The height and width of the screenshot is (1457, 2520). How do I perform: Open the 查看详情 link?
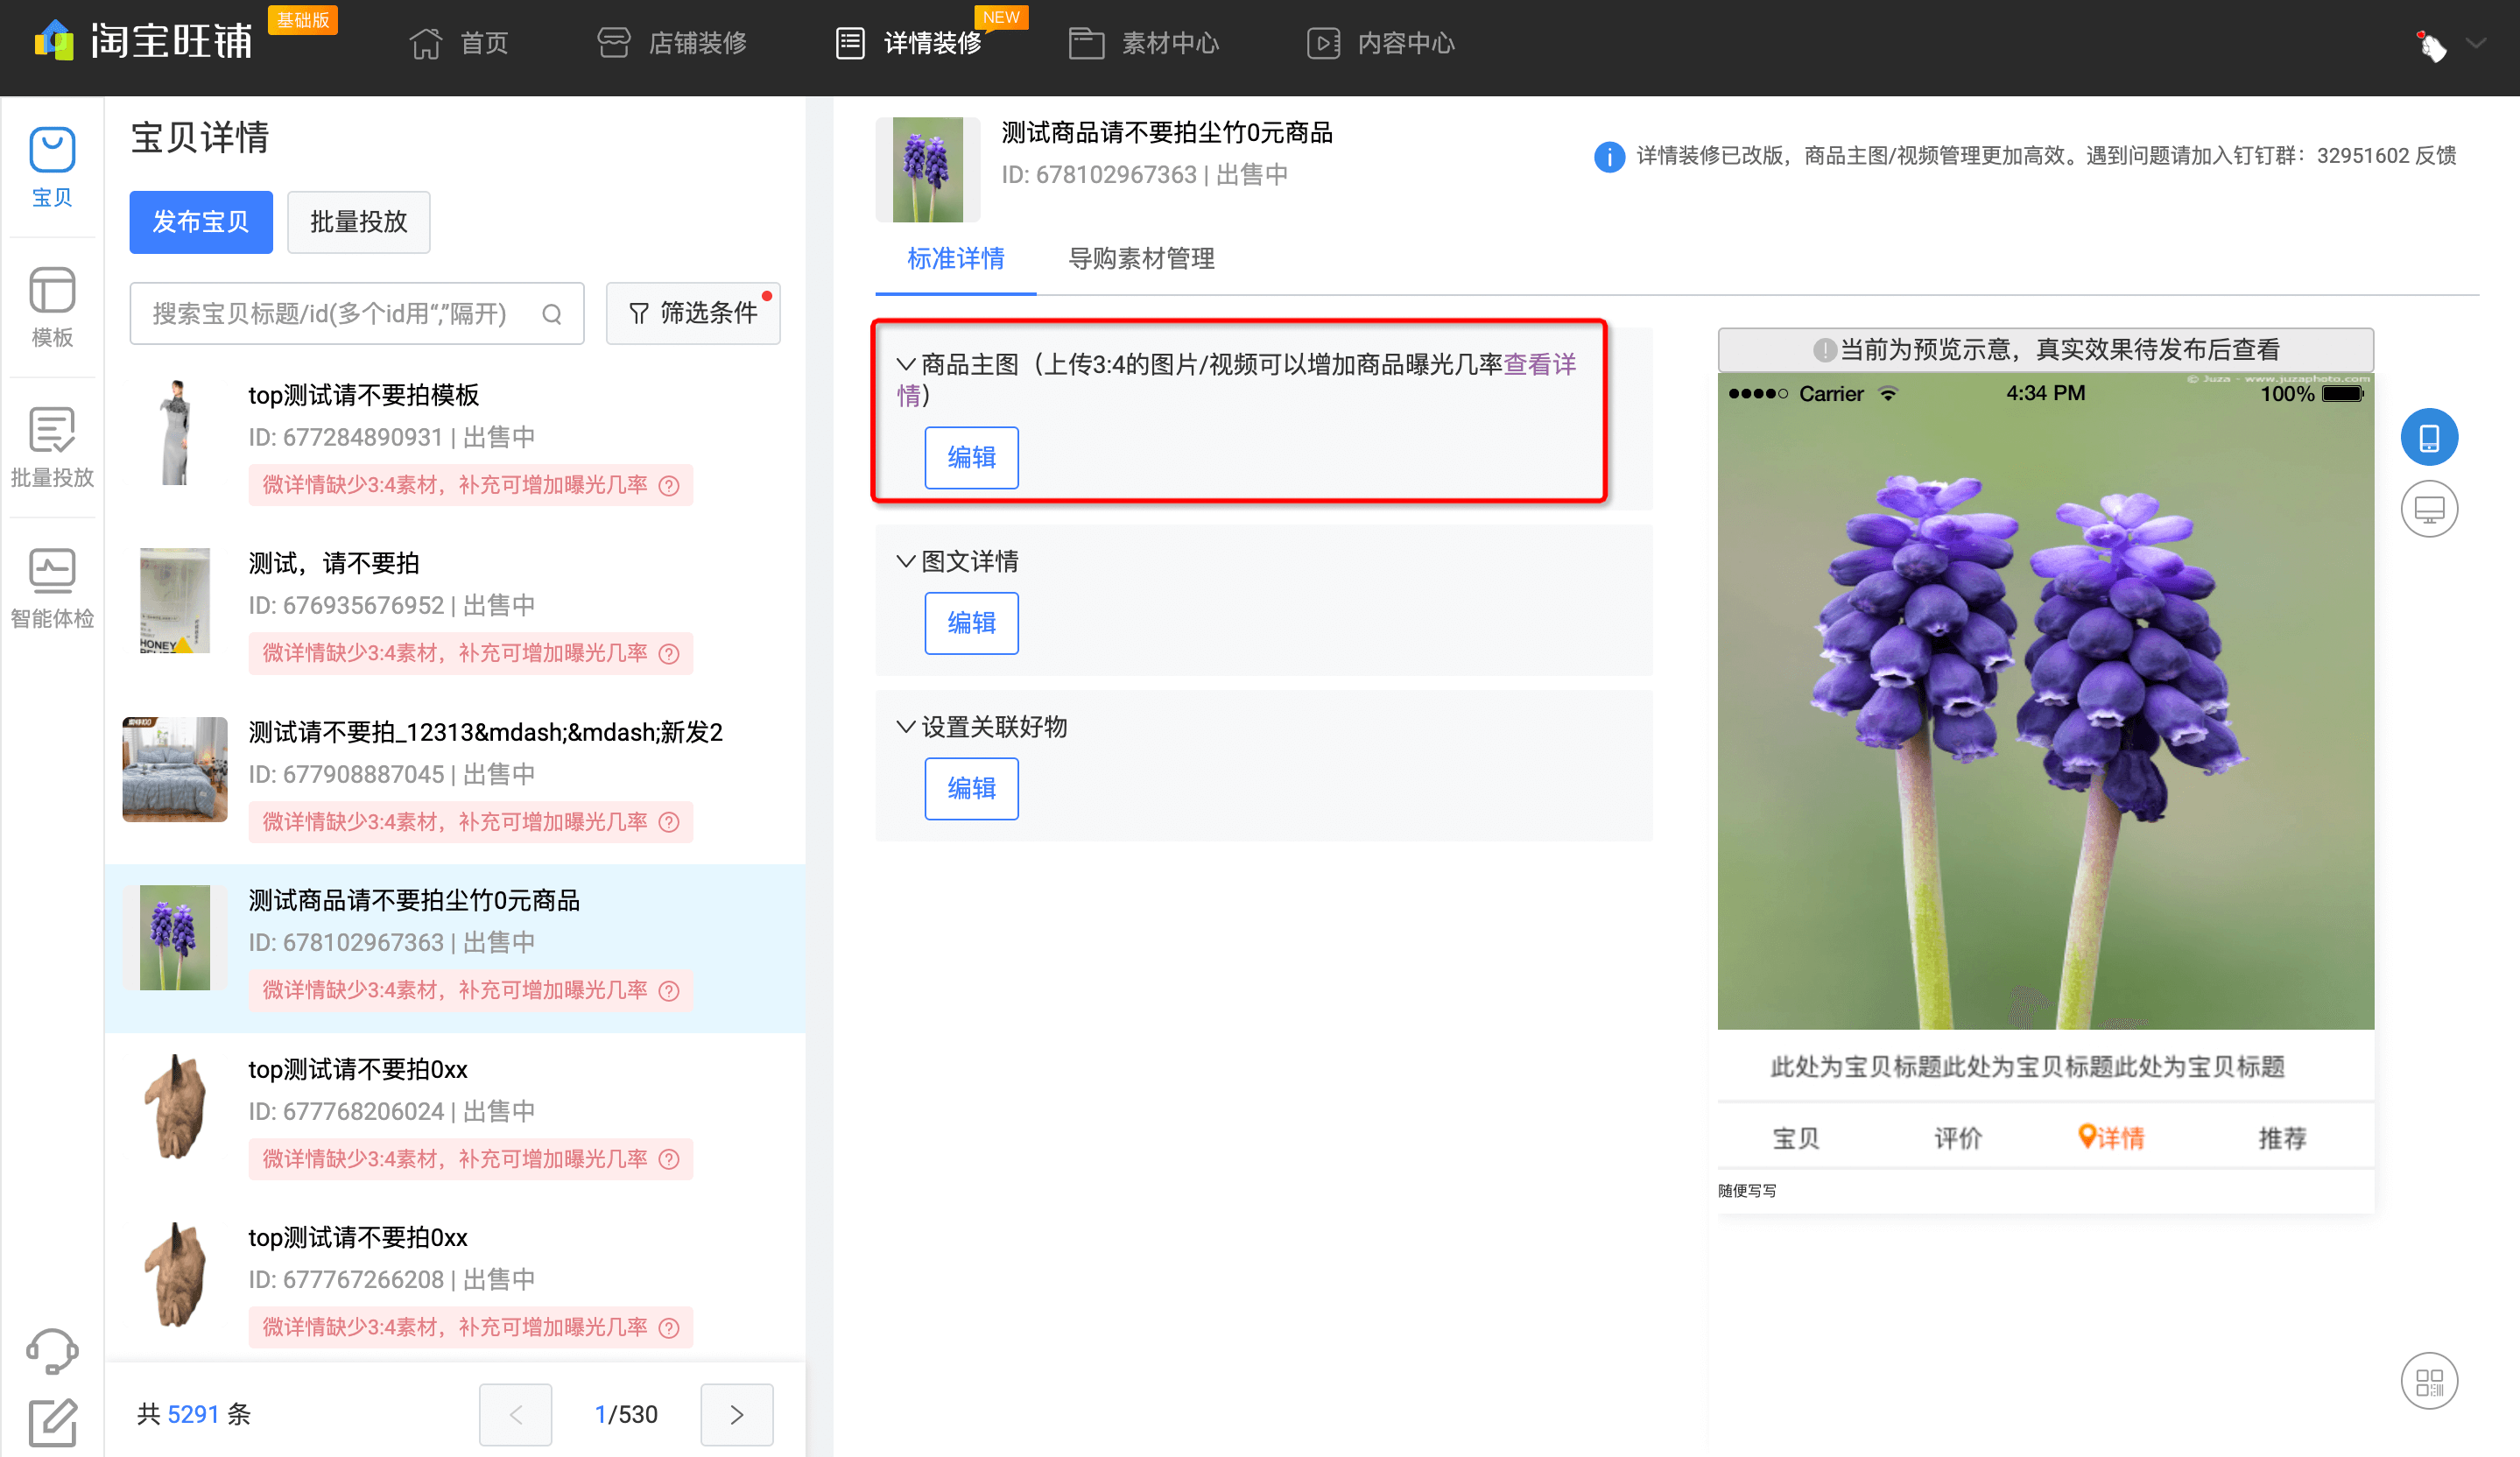click(1539, 364)
